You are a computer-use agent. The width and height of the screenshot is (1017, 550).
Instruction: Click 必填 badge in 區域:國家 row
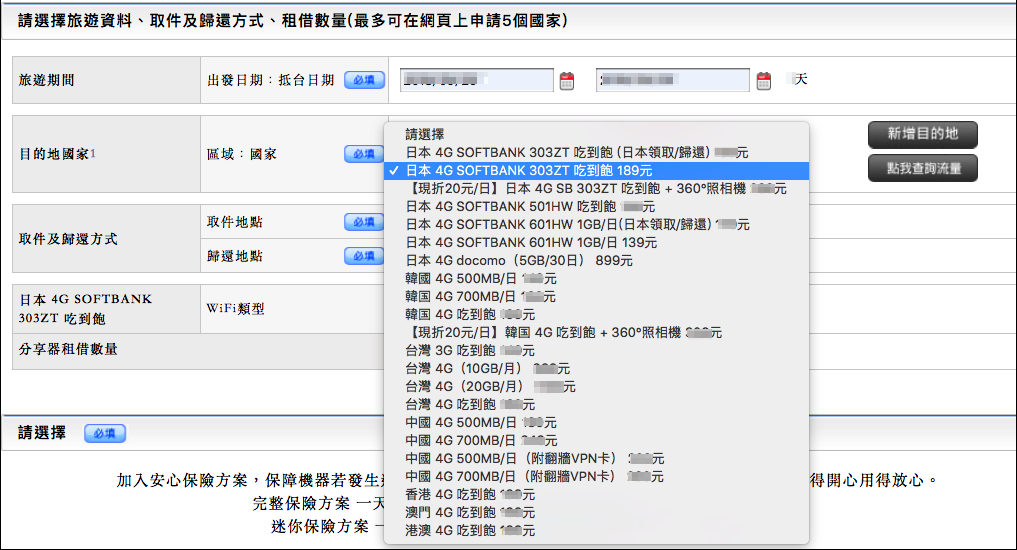click(x=365, y=154)
